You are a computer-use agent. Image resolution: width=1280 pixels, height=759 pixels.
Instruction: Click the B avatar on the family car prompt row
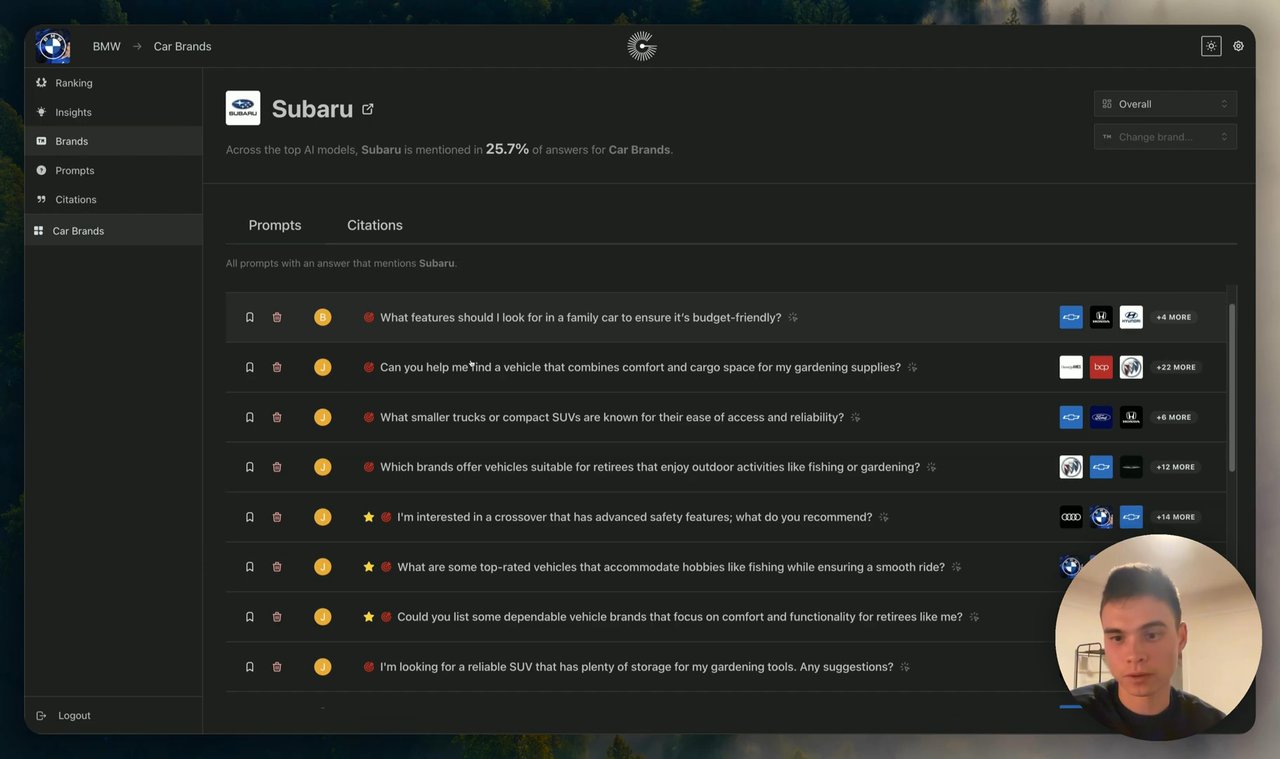(322, 317)
